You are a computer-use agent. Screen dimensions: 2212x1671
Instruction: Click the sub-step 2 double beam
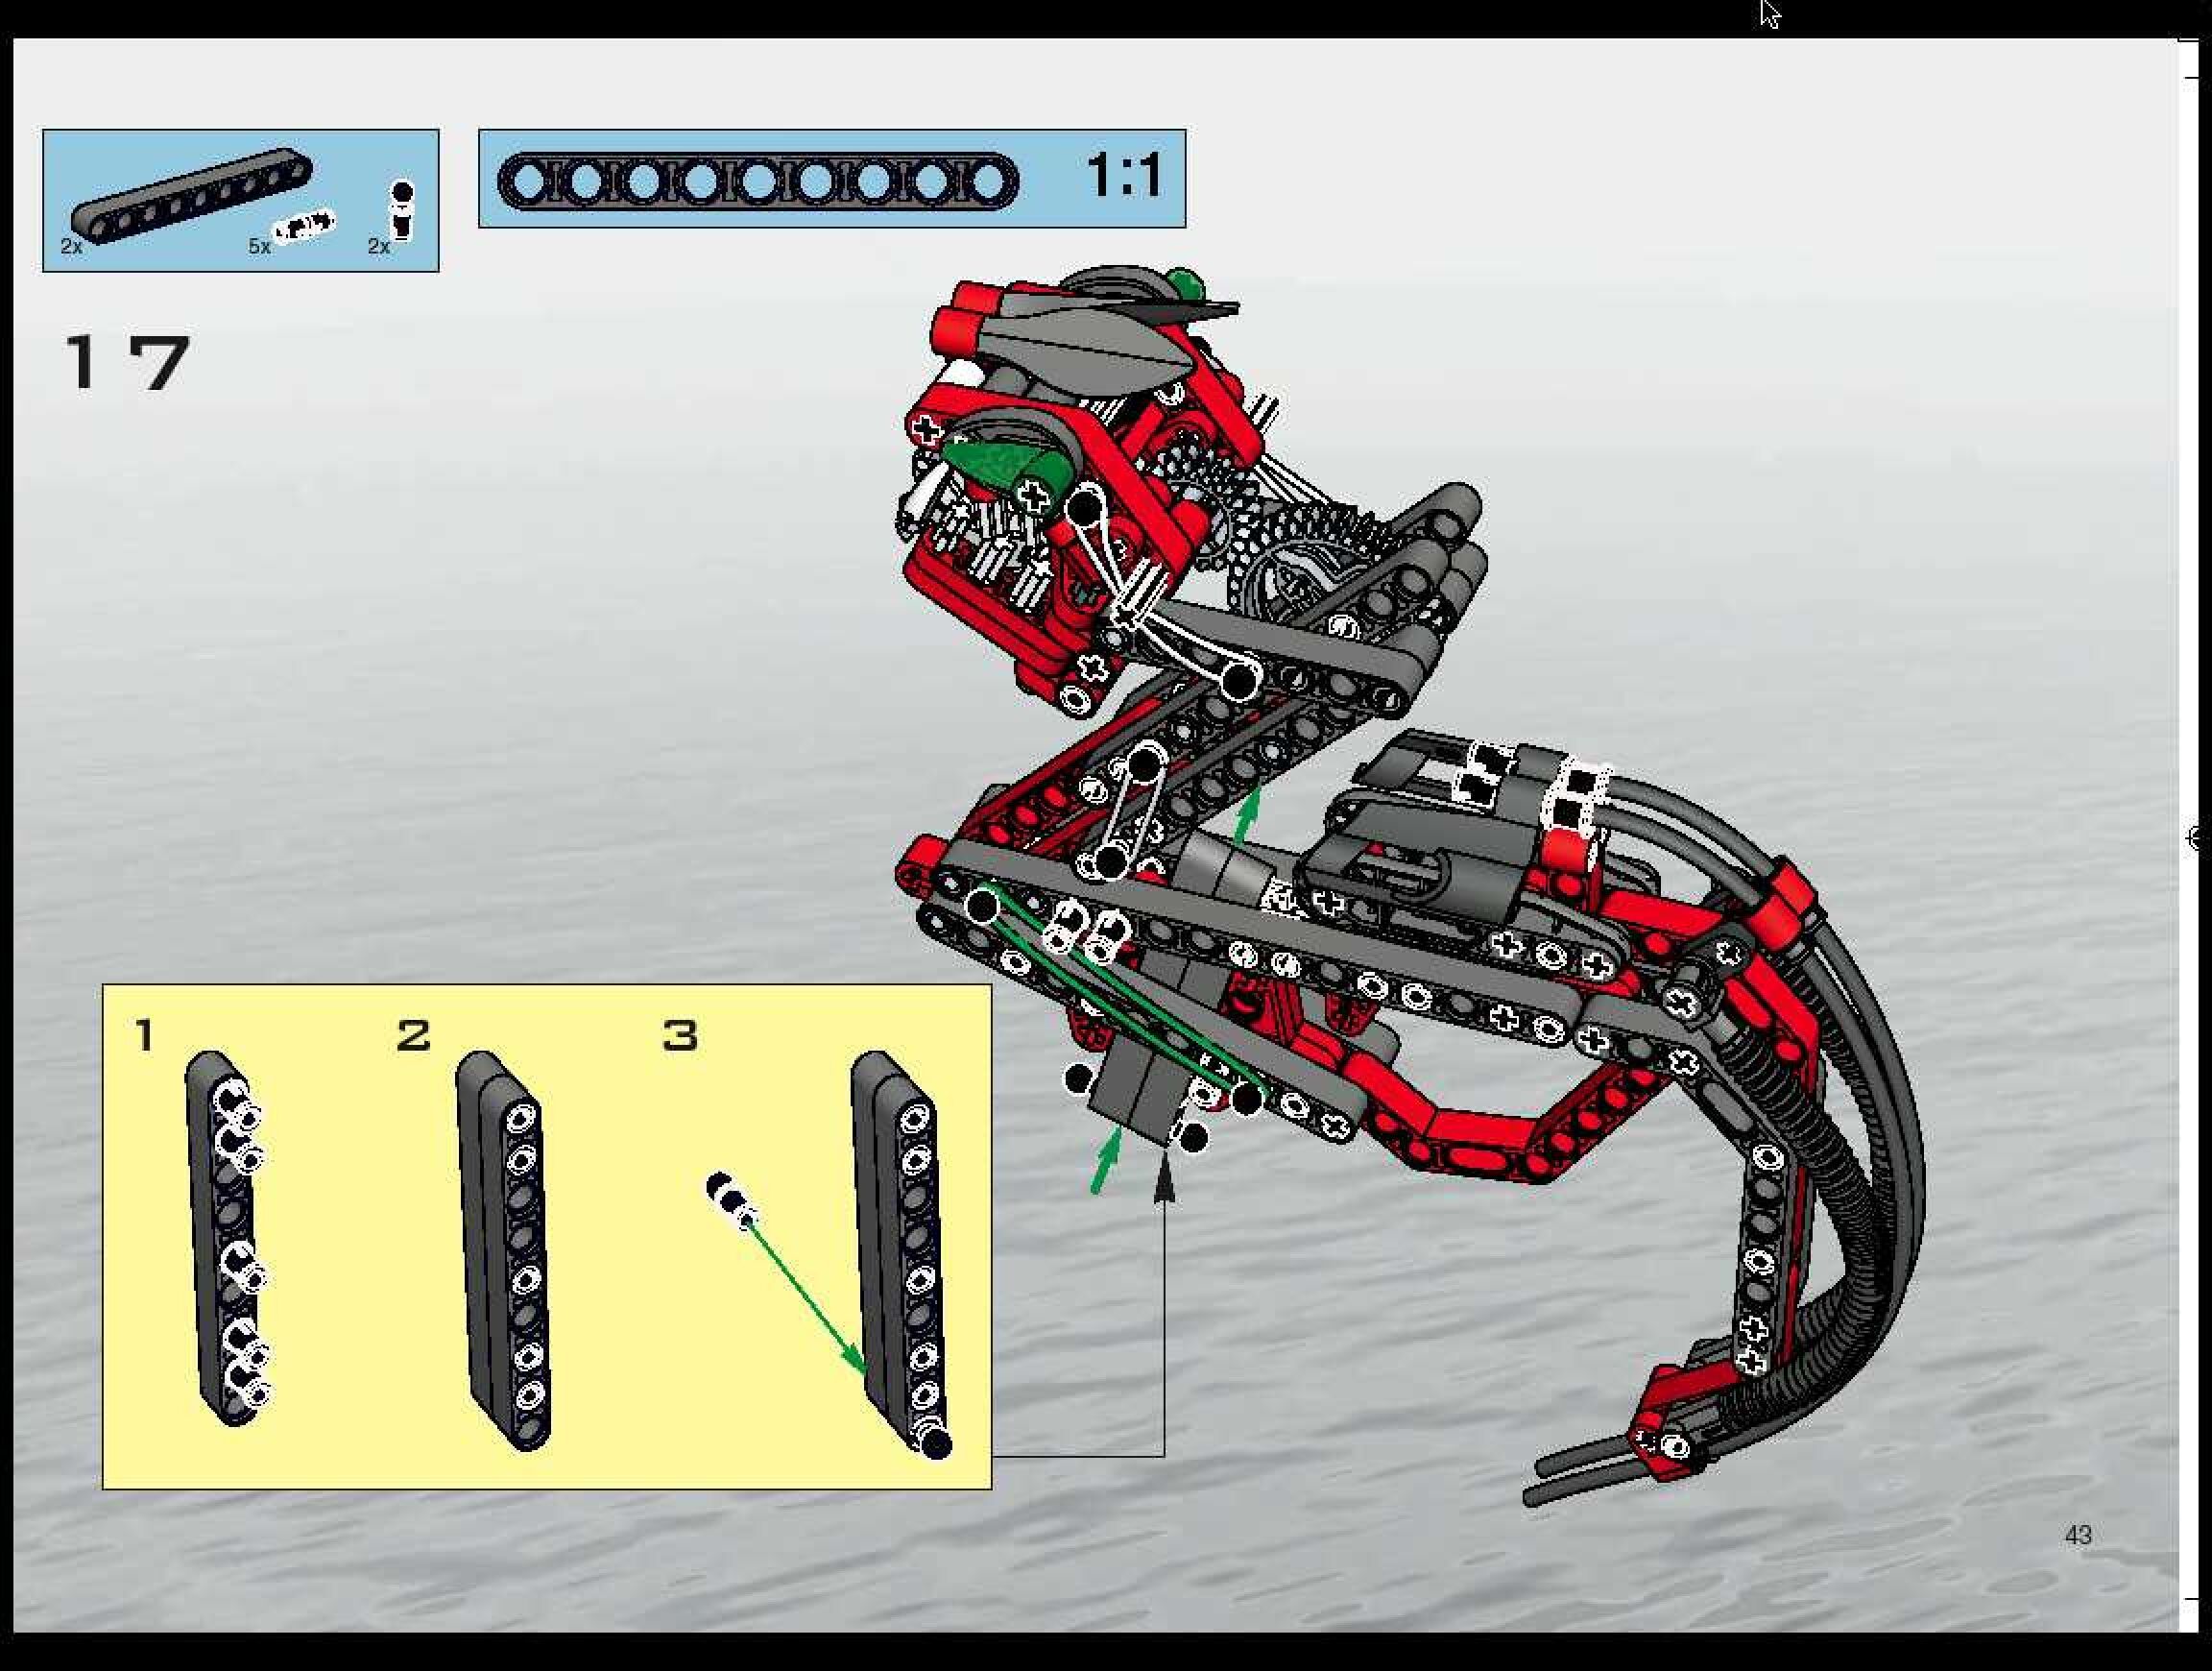pos(504,1250)
